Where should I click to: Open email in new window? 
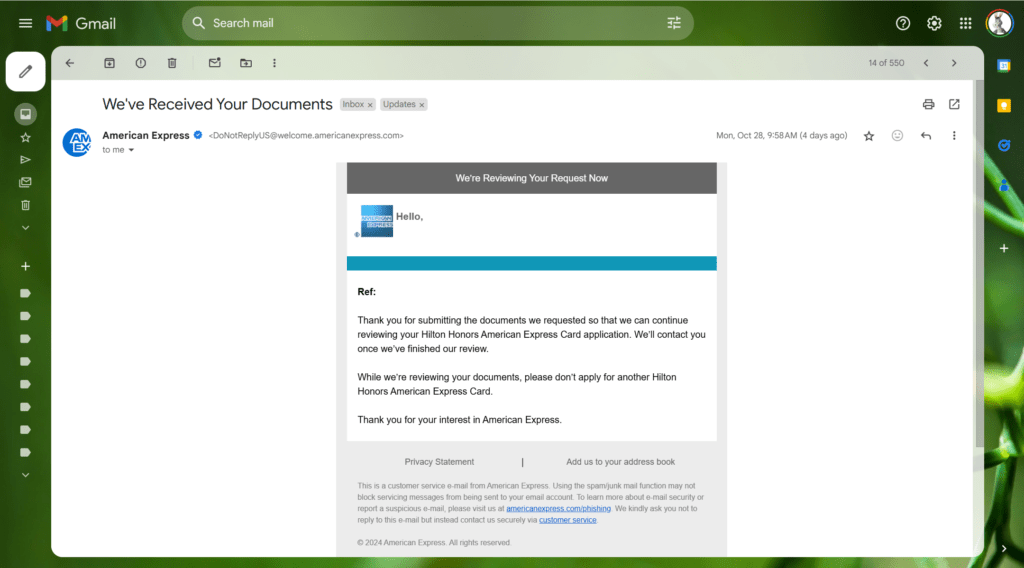pos(954,104)
